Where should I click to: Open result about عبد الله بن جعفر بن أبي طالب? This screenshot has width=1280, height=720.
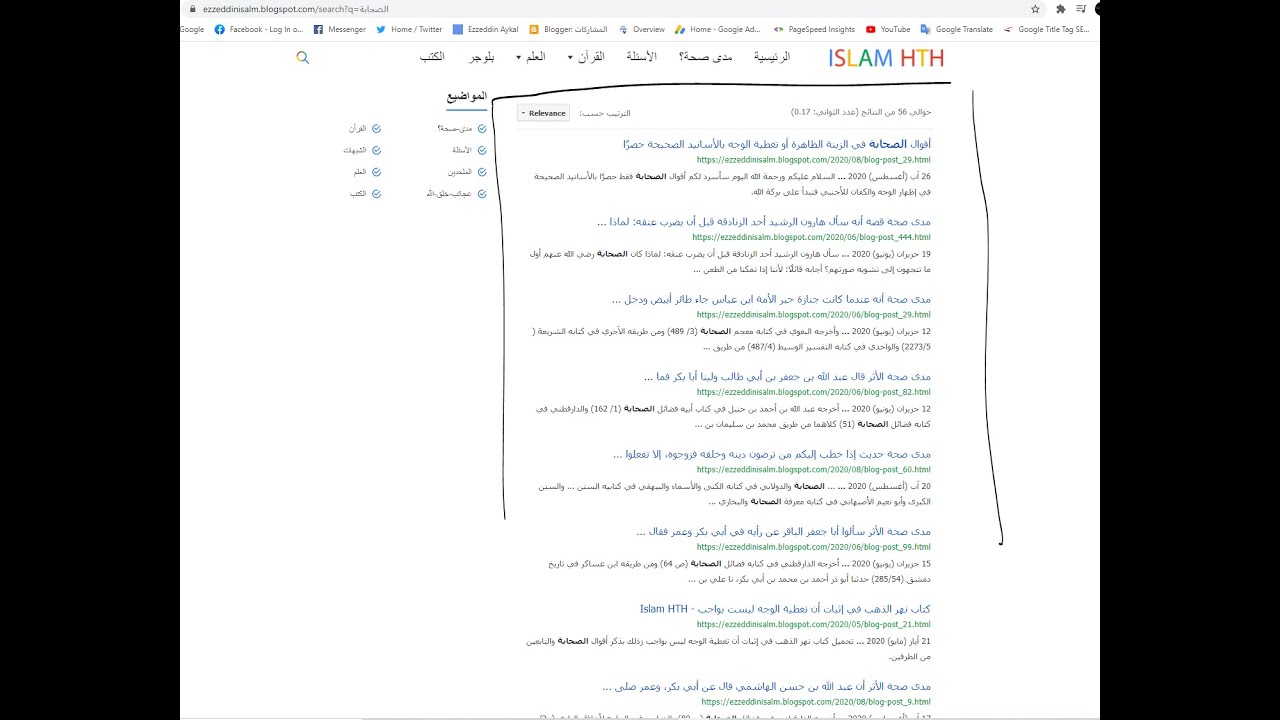pos(787,377)
